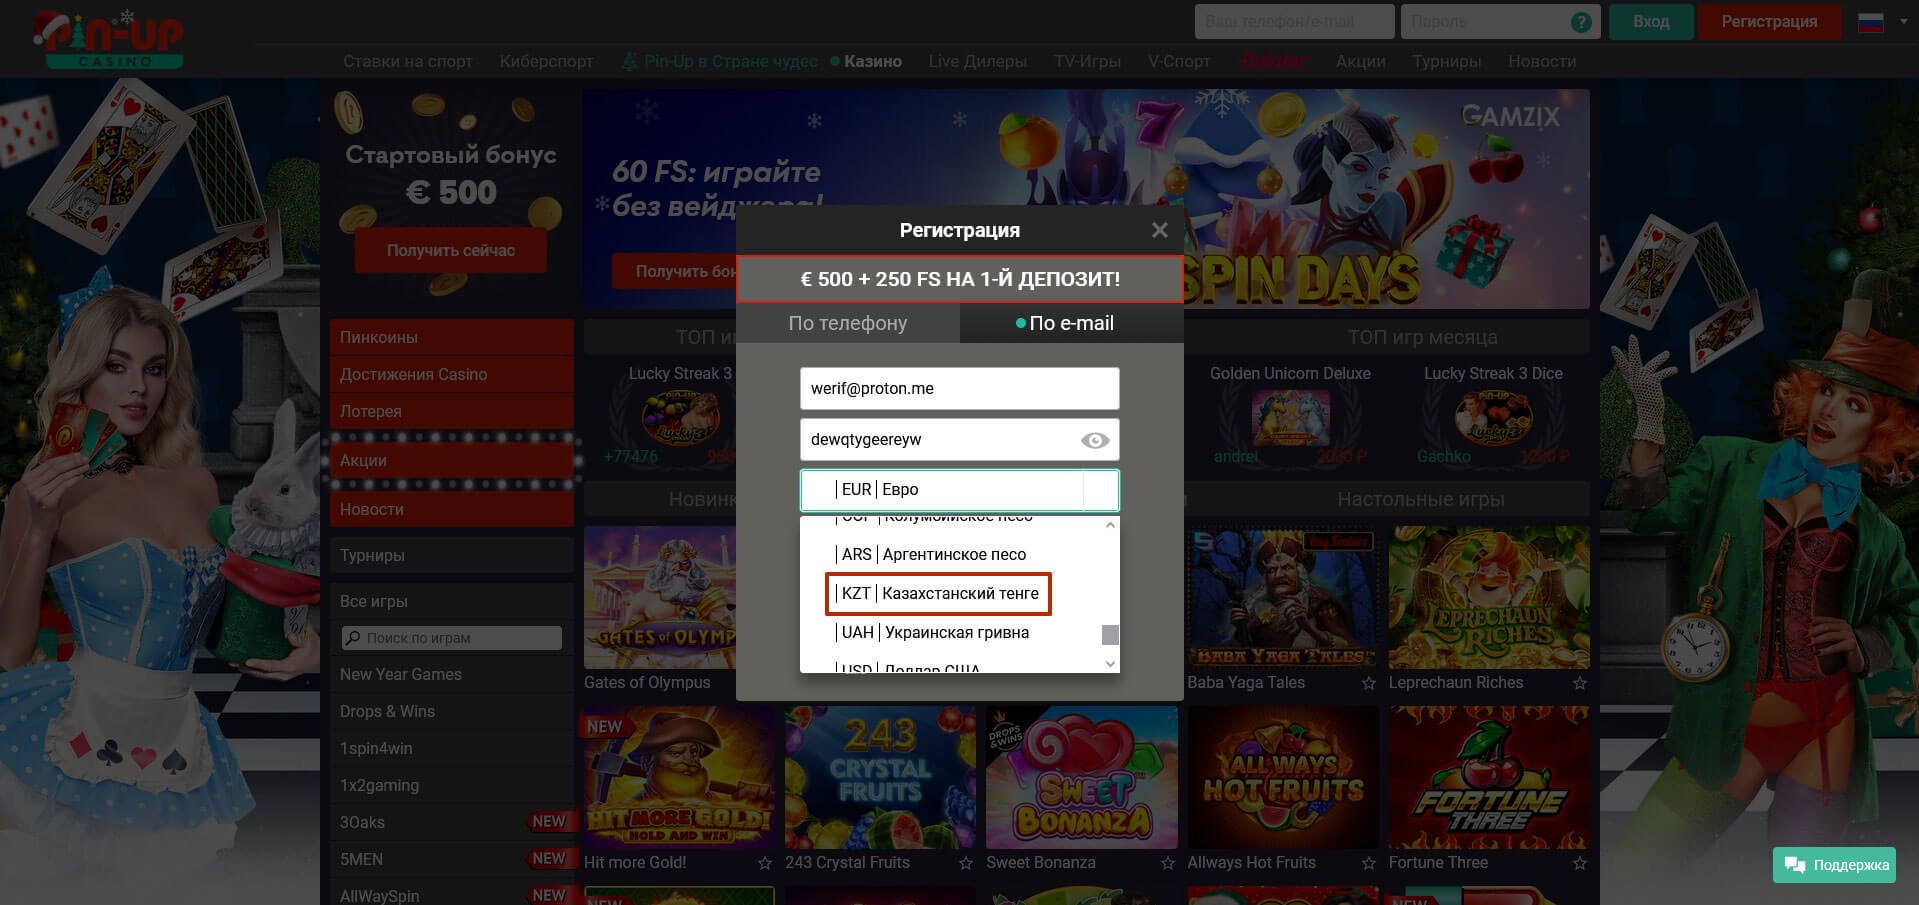Click the registration password field
1919x905 pixels.
pos(959,439)
